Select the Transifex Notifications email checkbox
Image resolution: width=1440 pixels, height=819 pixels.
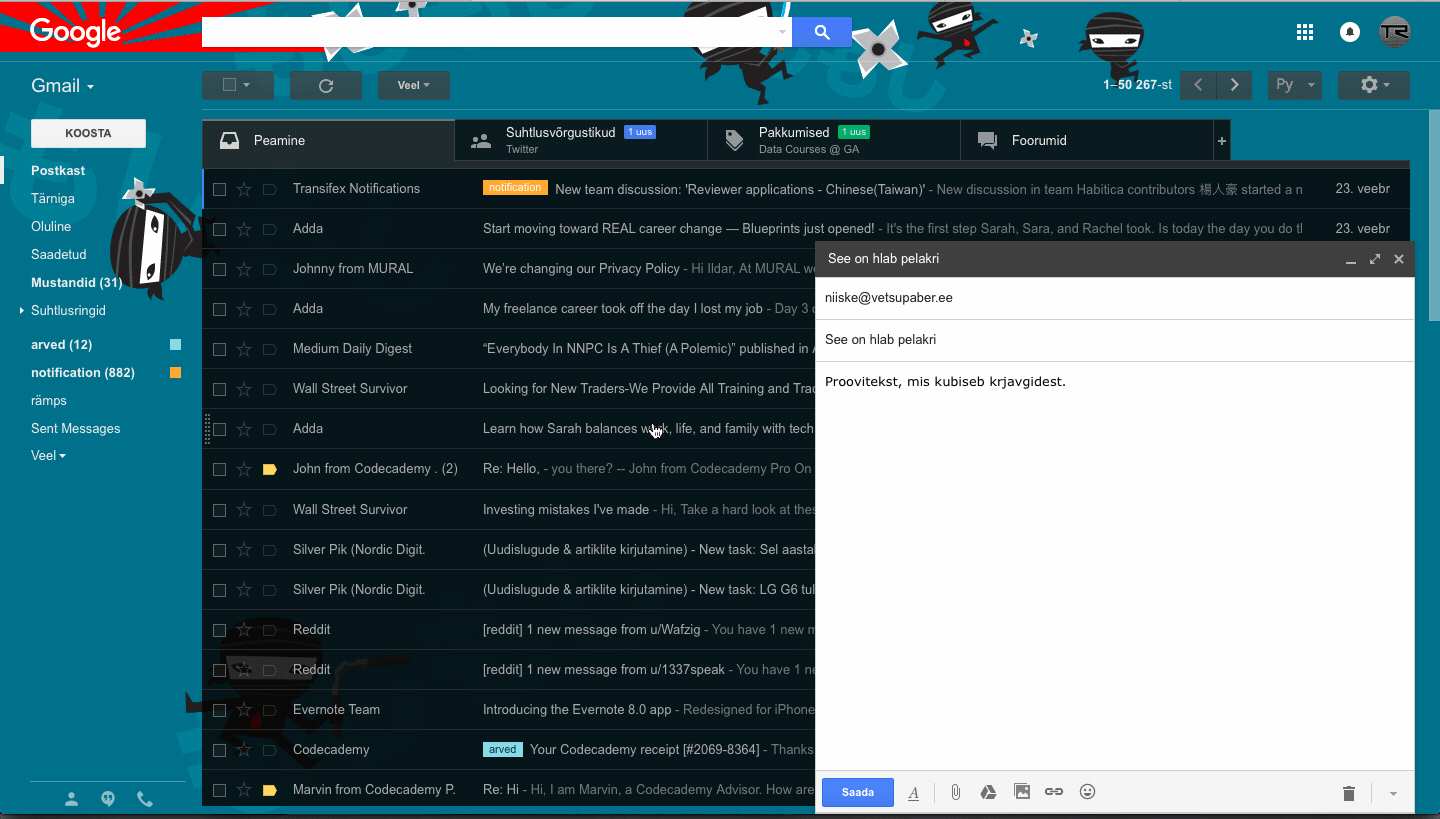pos(219,189)
